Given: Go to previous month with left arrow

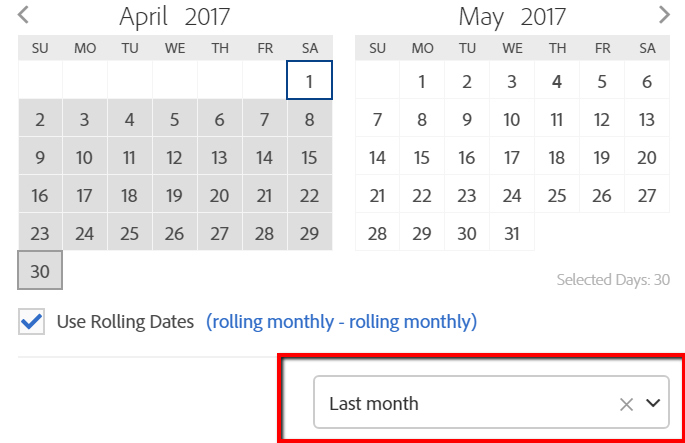Looking at the screenshot, I should pos(24,15).
